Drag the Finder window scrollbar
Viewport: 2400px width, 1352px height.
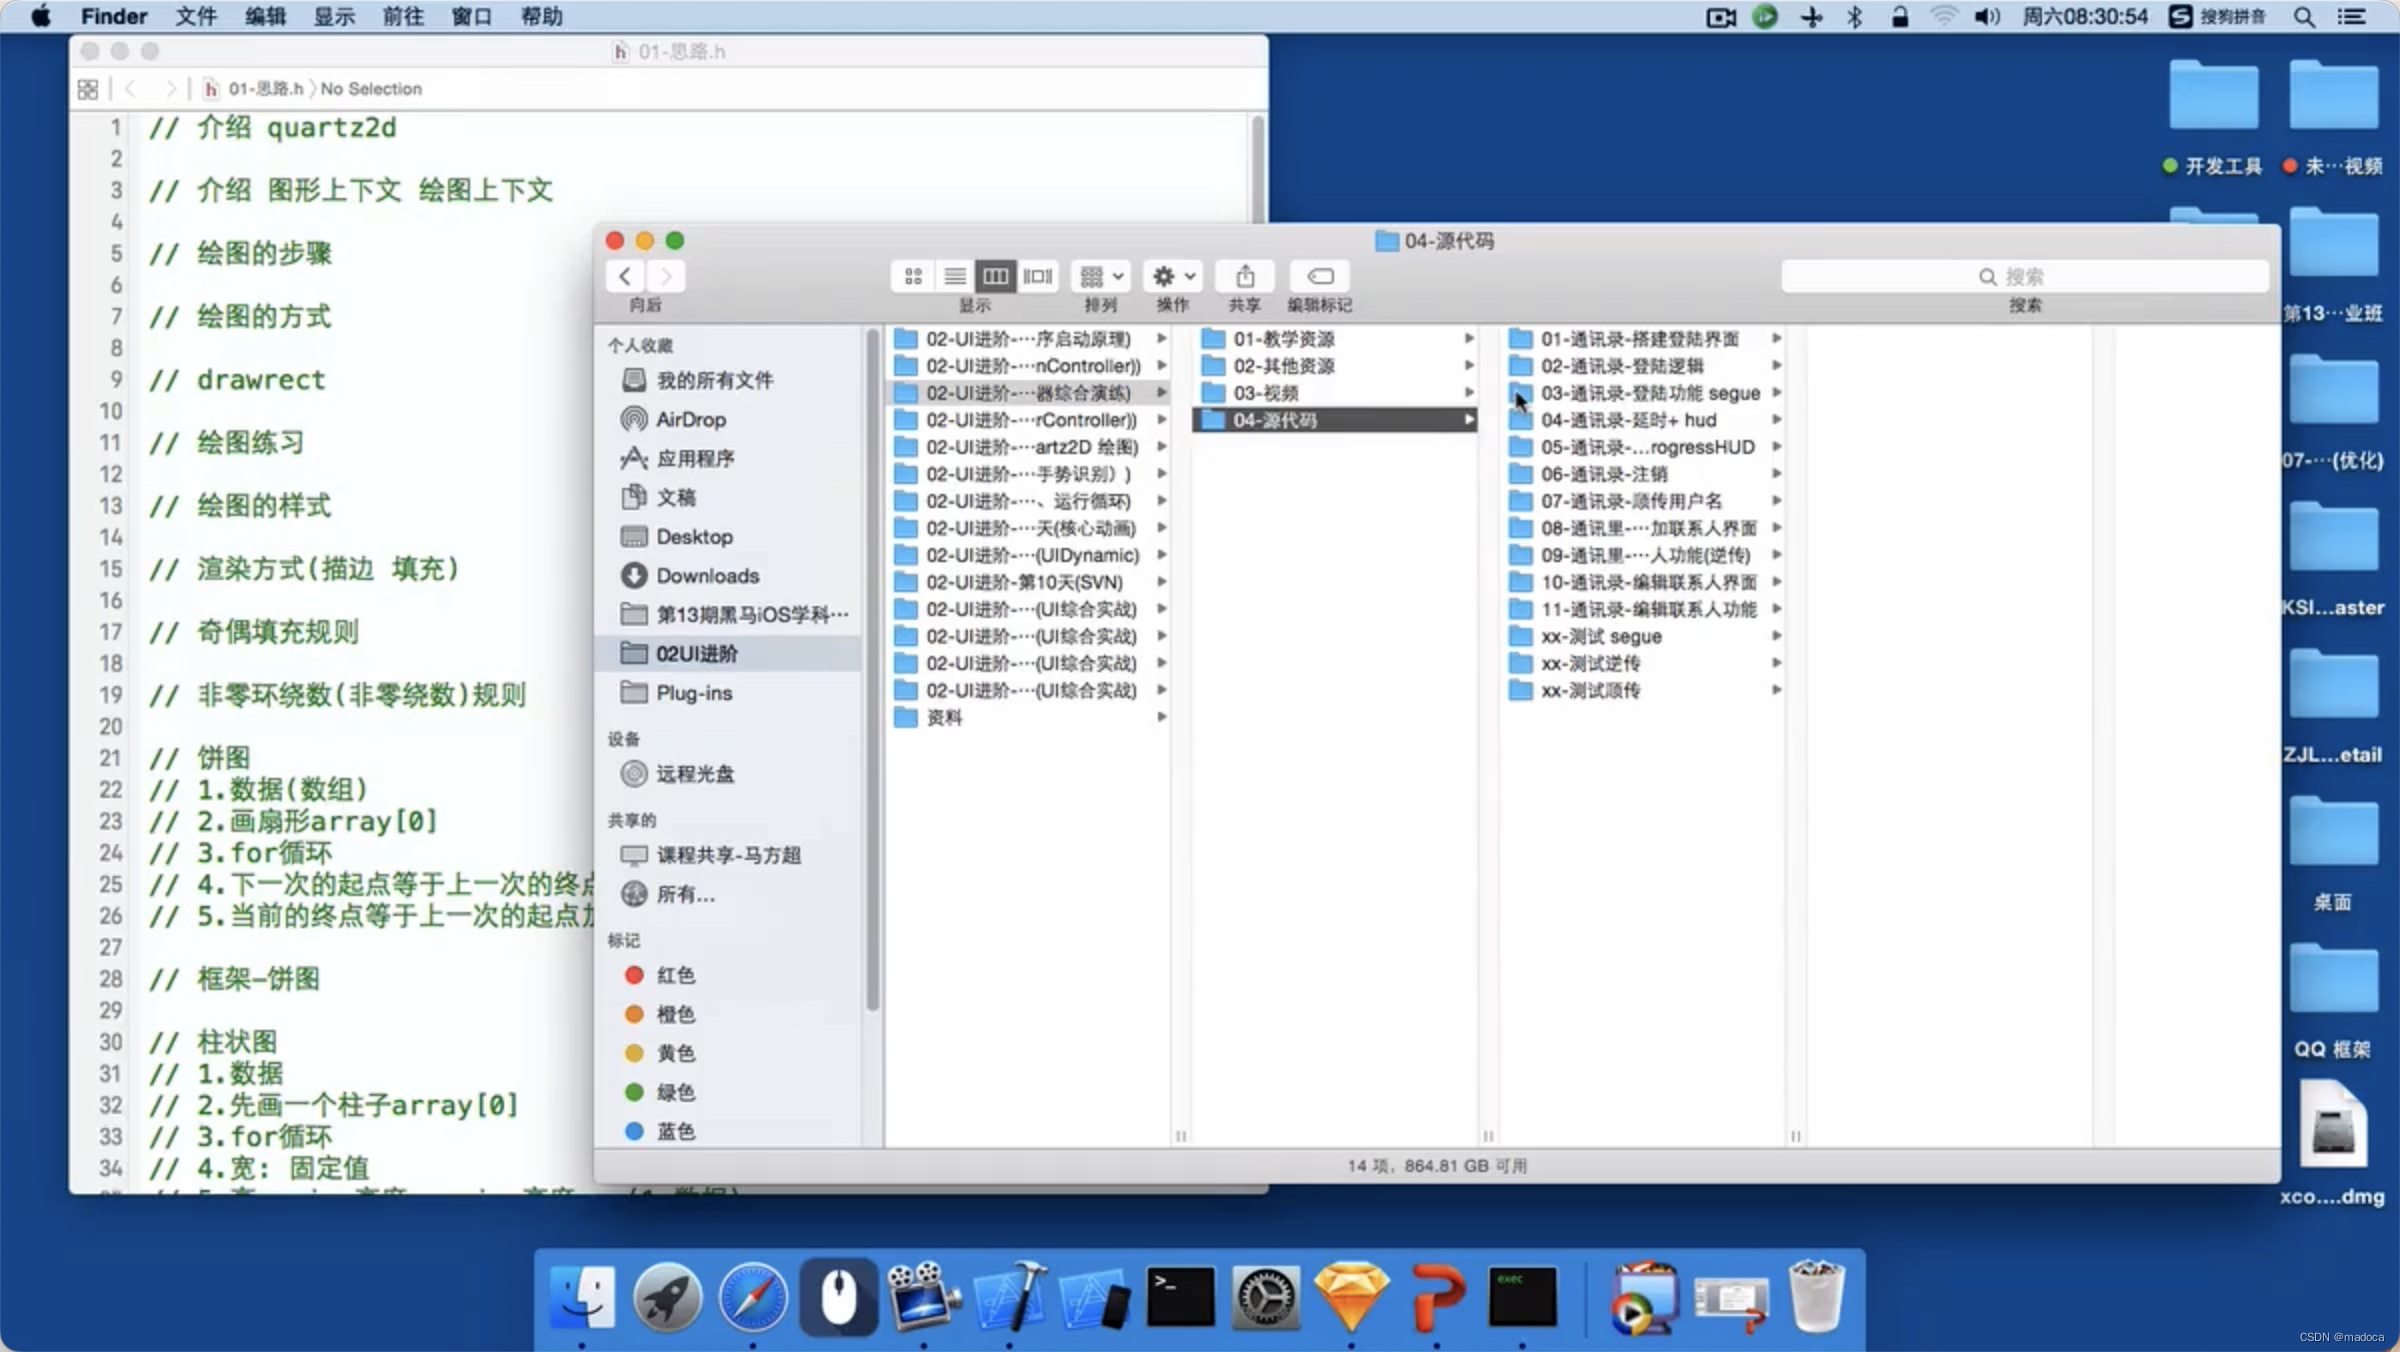click(x=1182, y=1138)
